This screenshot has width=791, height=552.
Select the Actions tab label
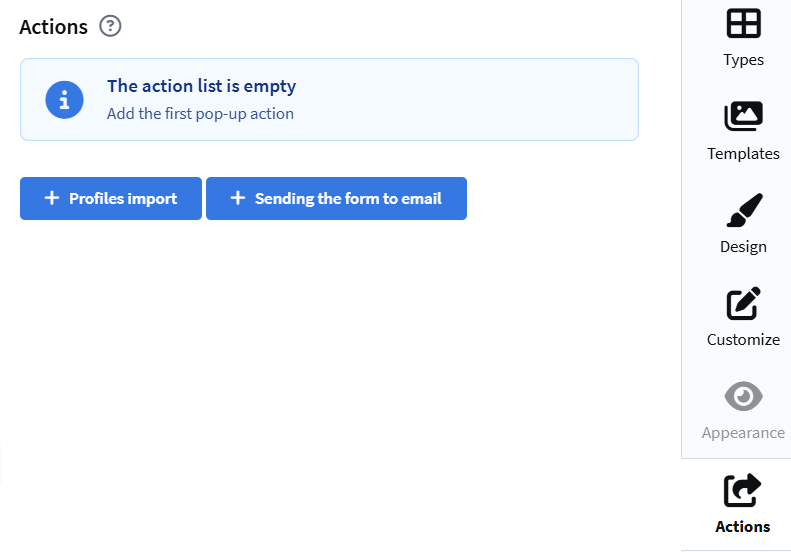pos(743,527)
